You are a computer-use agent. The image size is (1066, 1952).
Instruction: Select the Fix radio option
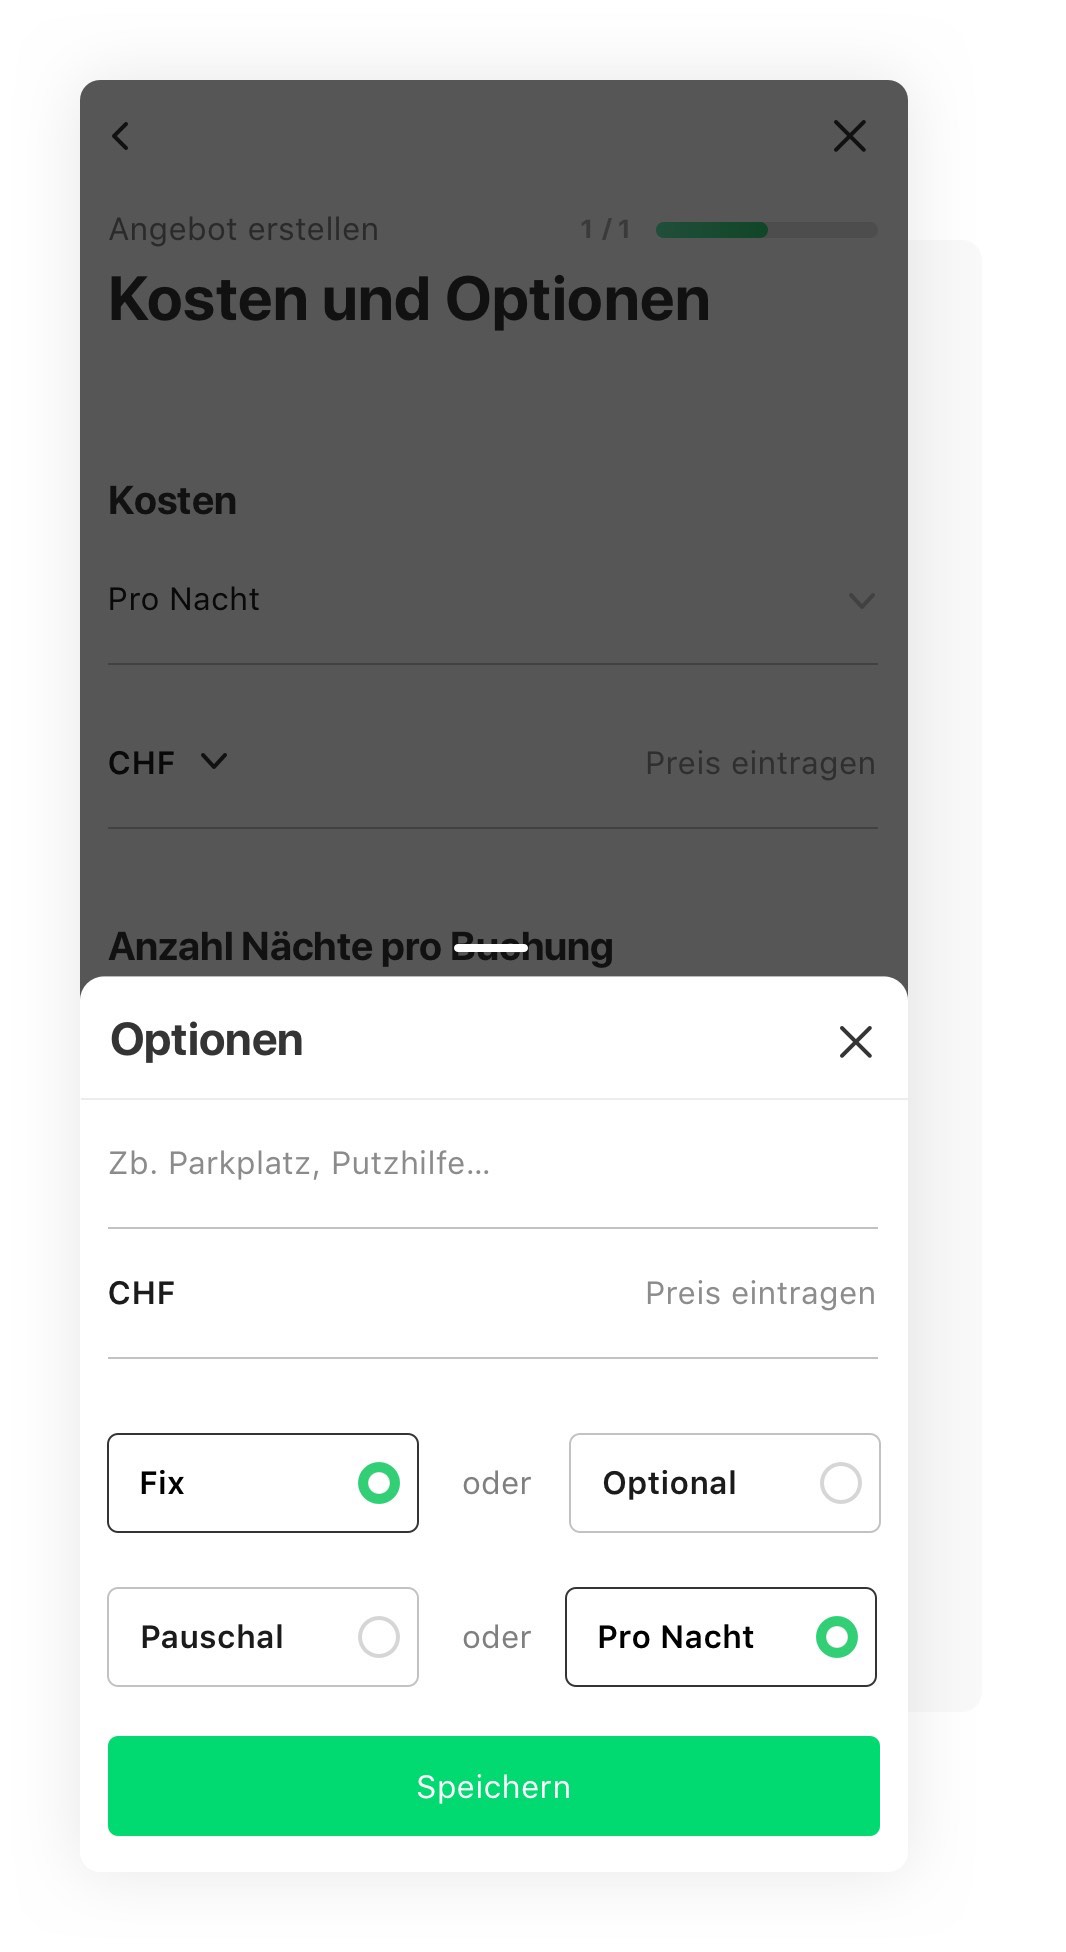click(x=263, y=1483)
